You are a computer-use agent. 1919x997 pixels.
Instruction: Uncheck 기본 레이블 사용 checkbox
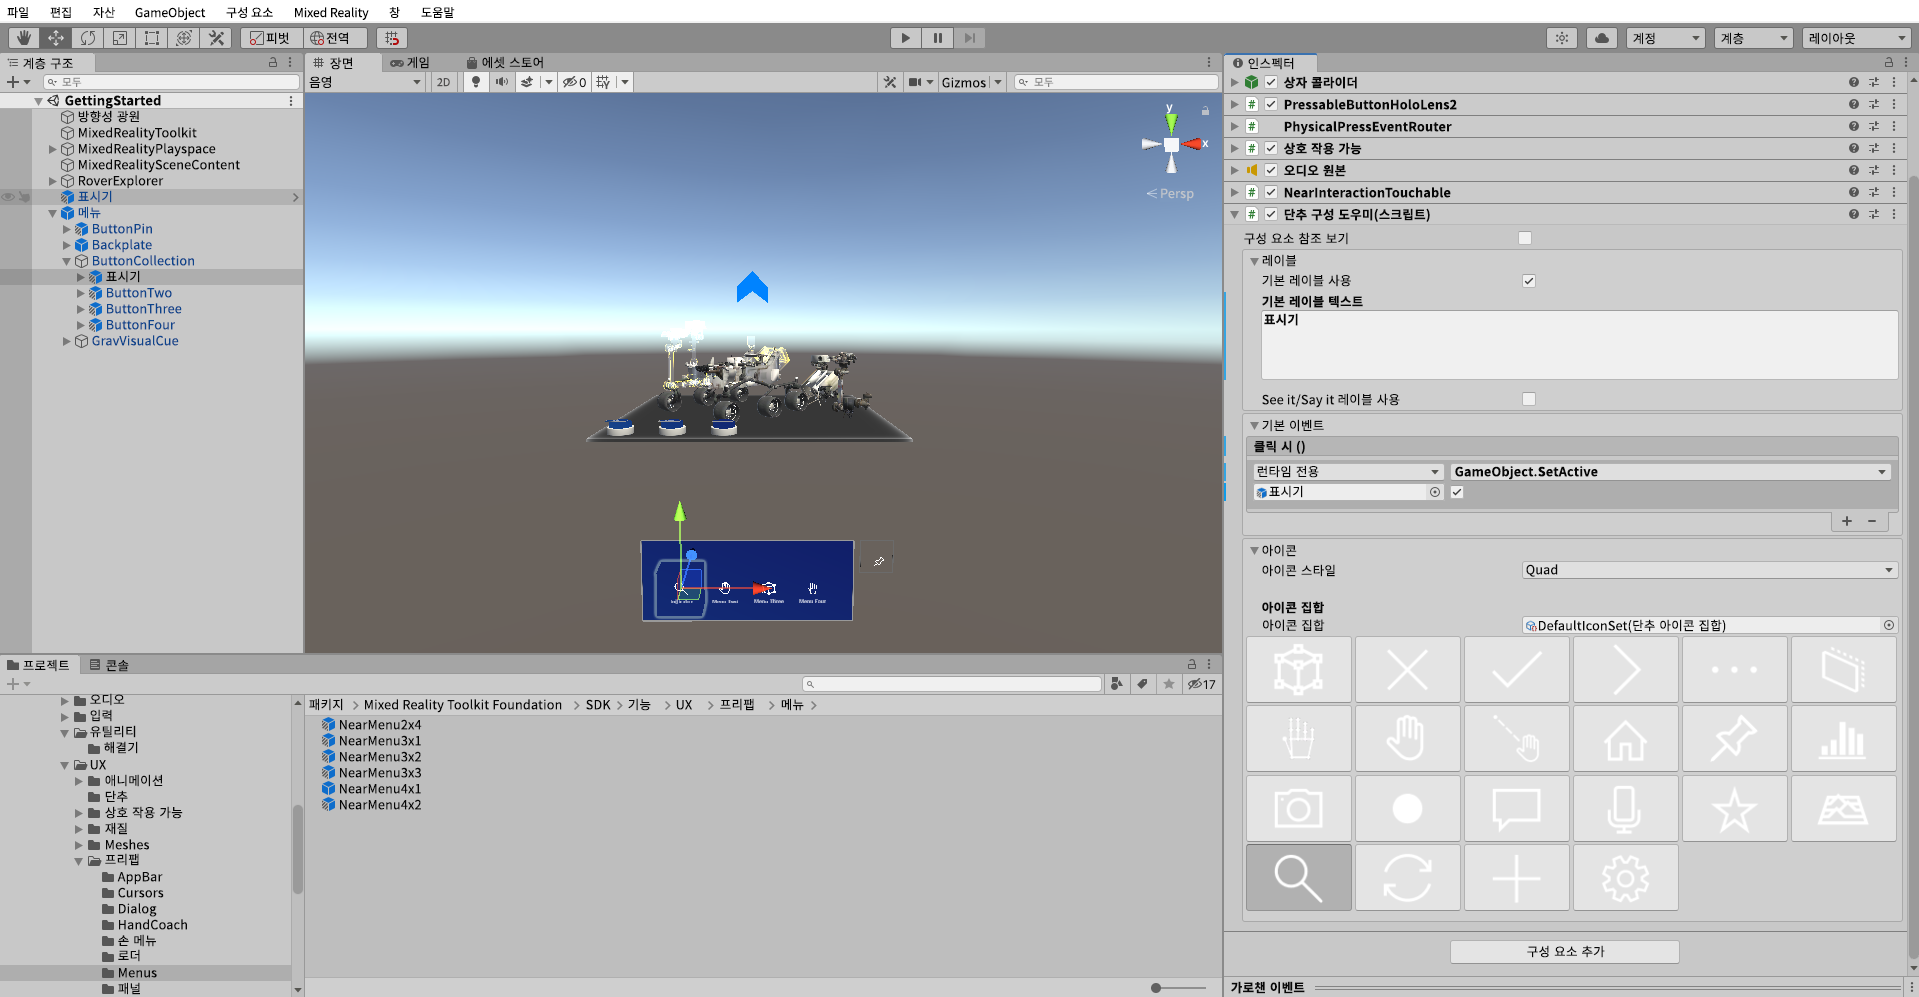(x=1529, y=280)
